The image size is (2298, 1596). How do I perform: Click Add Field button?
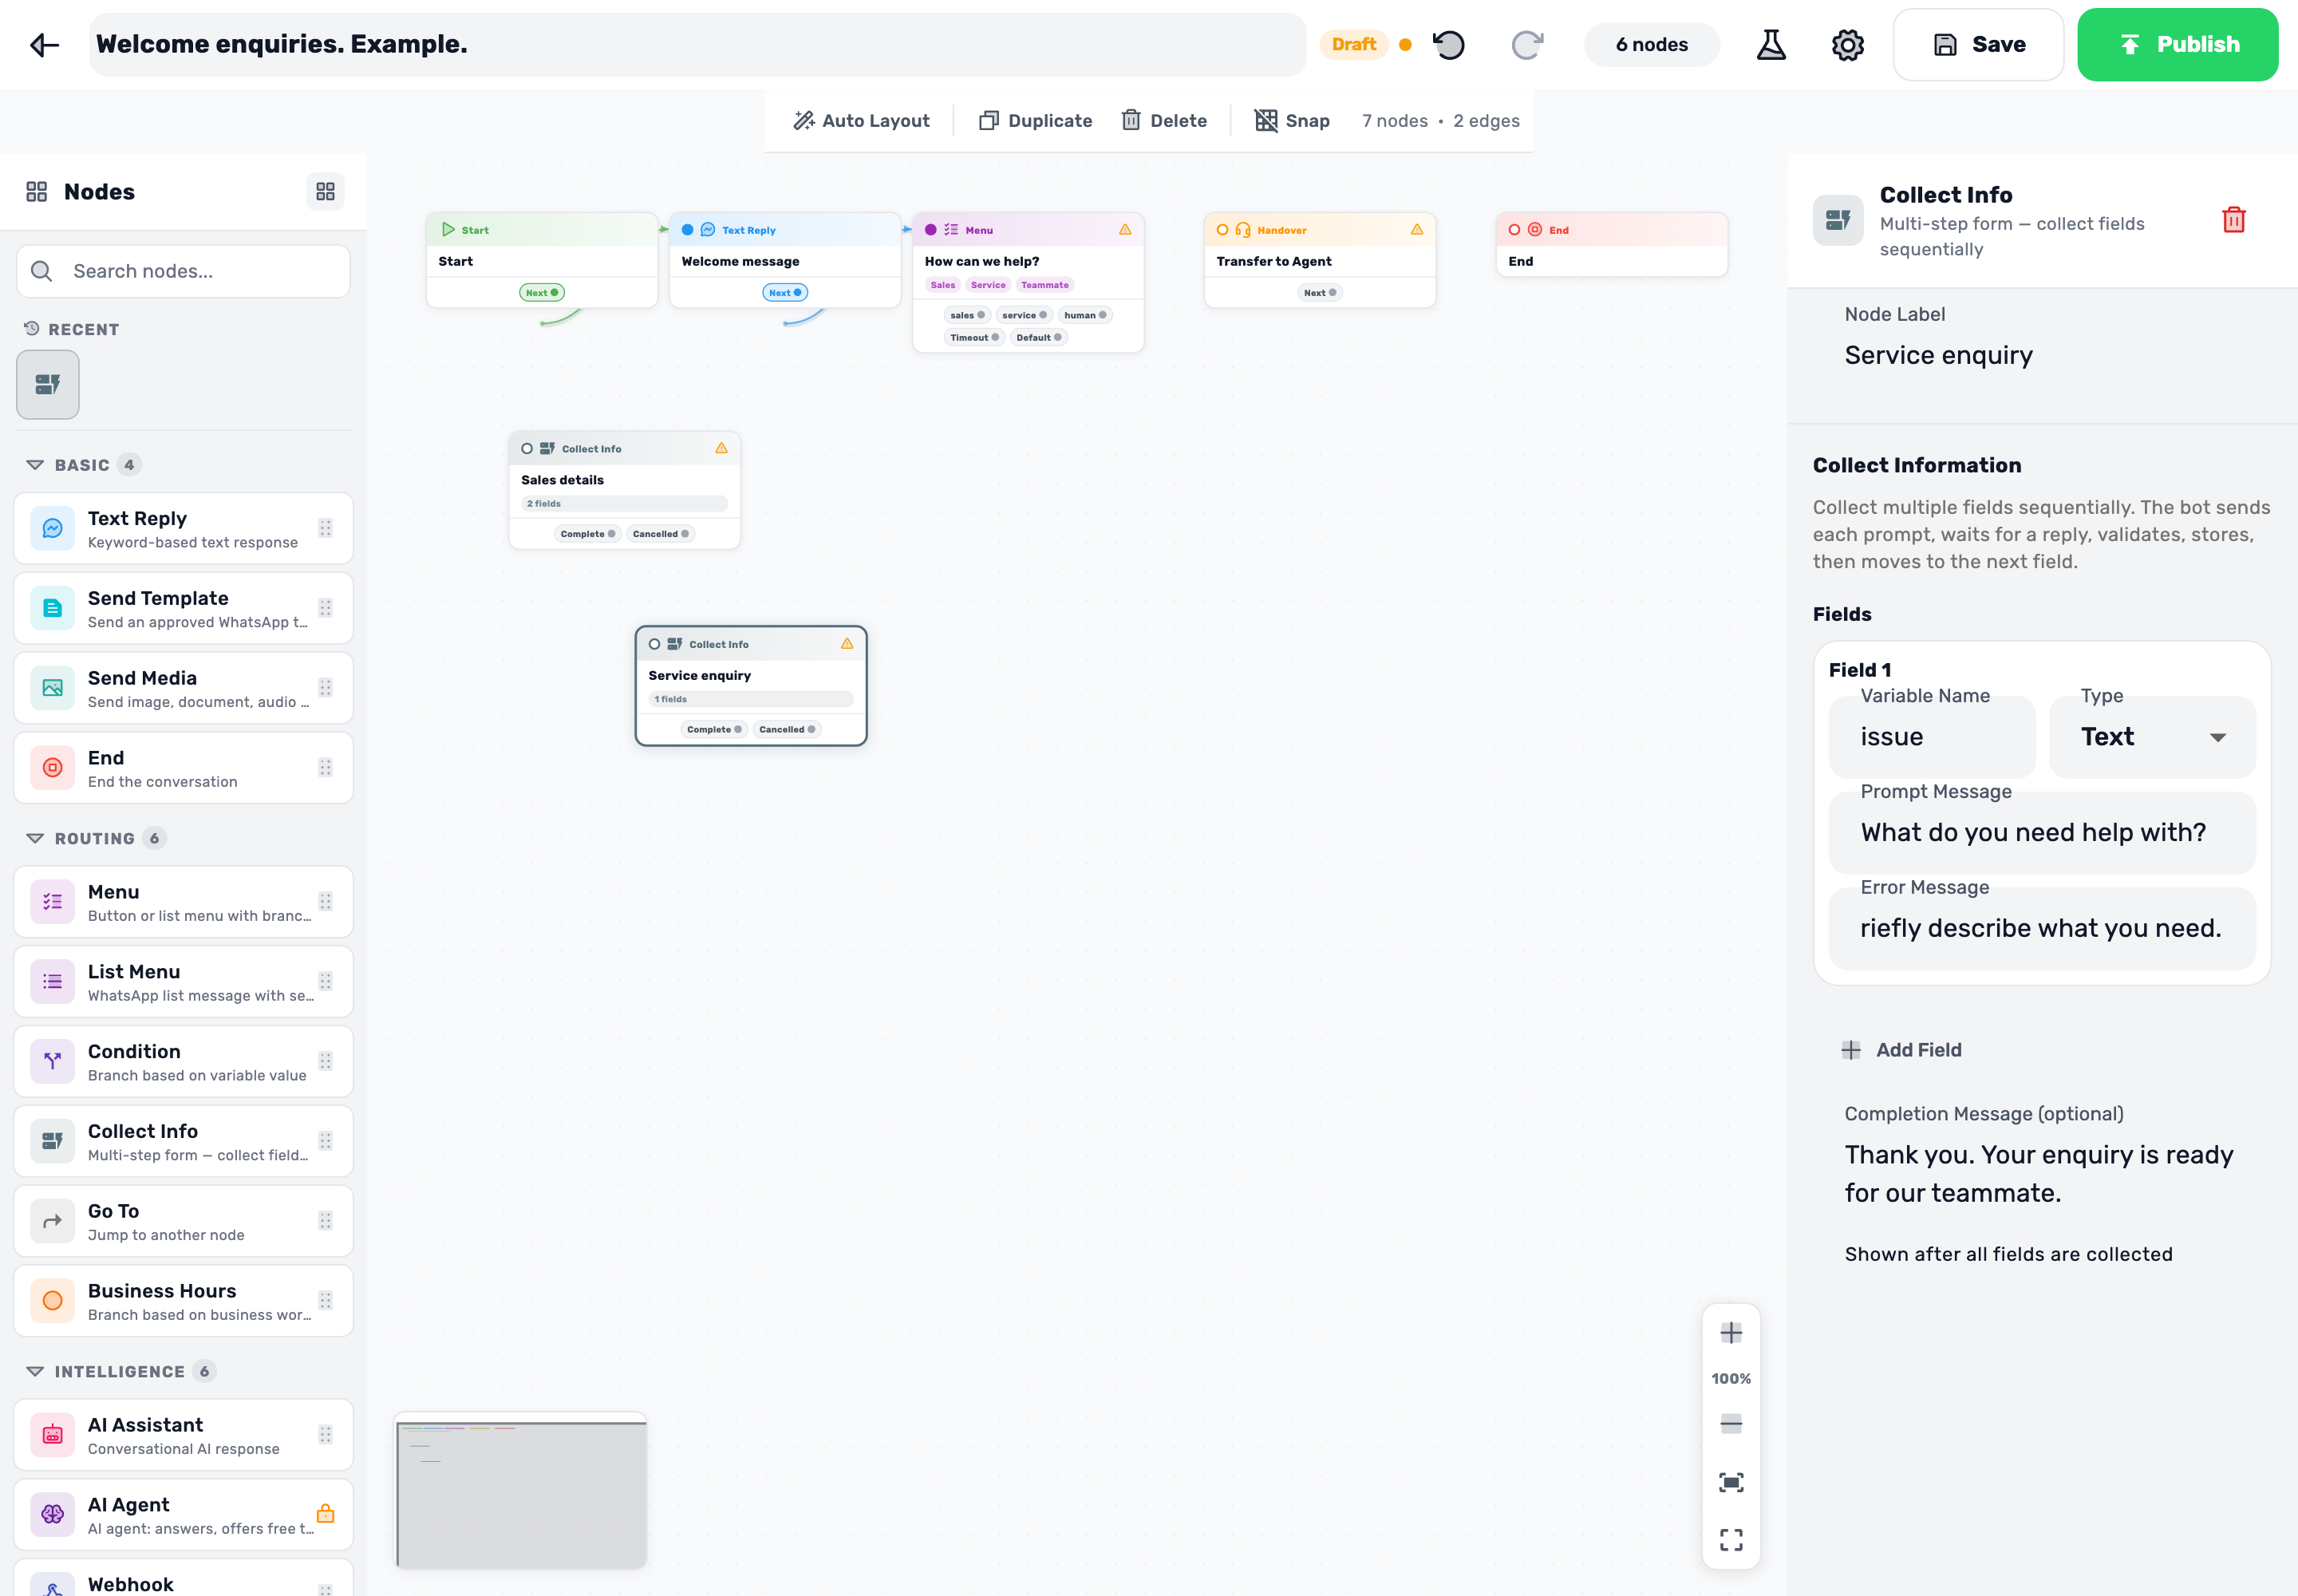point(1902,1050)
